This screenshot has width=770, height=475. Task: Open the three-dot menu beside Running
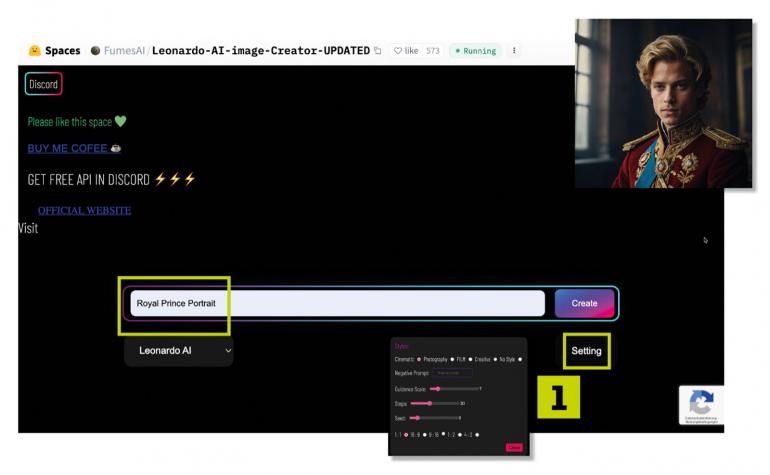514,51
